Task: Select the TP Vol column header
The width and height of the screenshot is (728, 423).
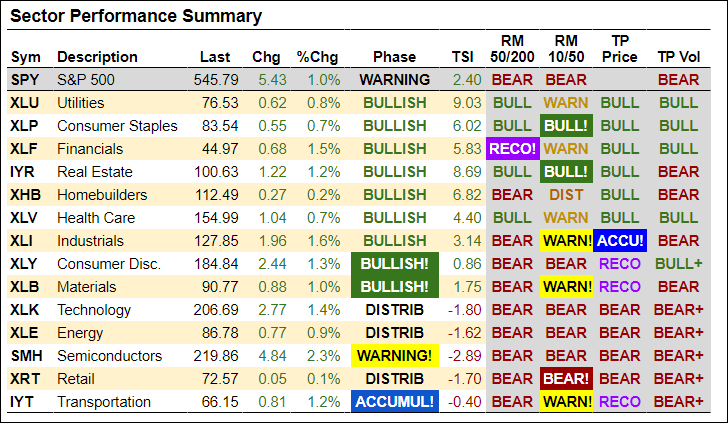Action: pyautogui.click(x=678, y=57)
